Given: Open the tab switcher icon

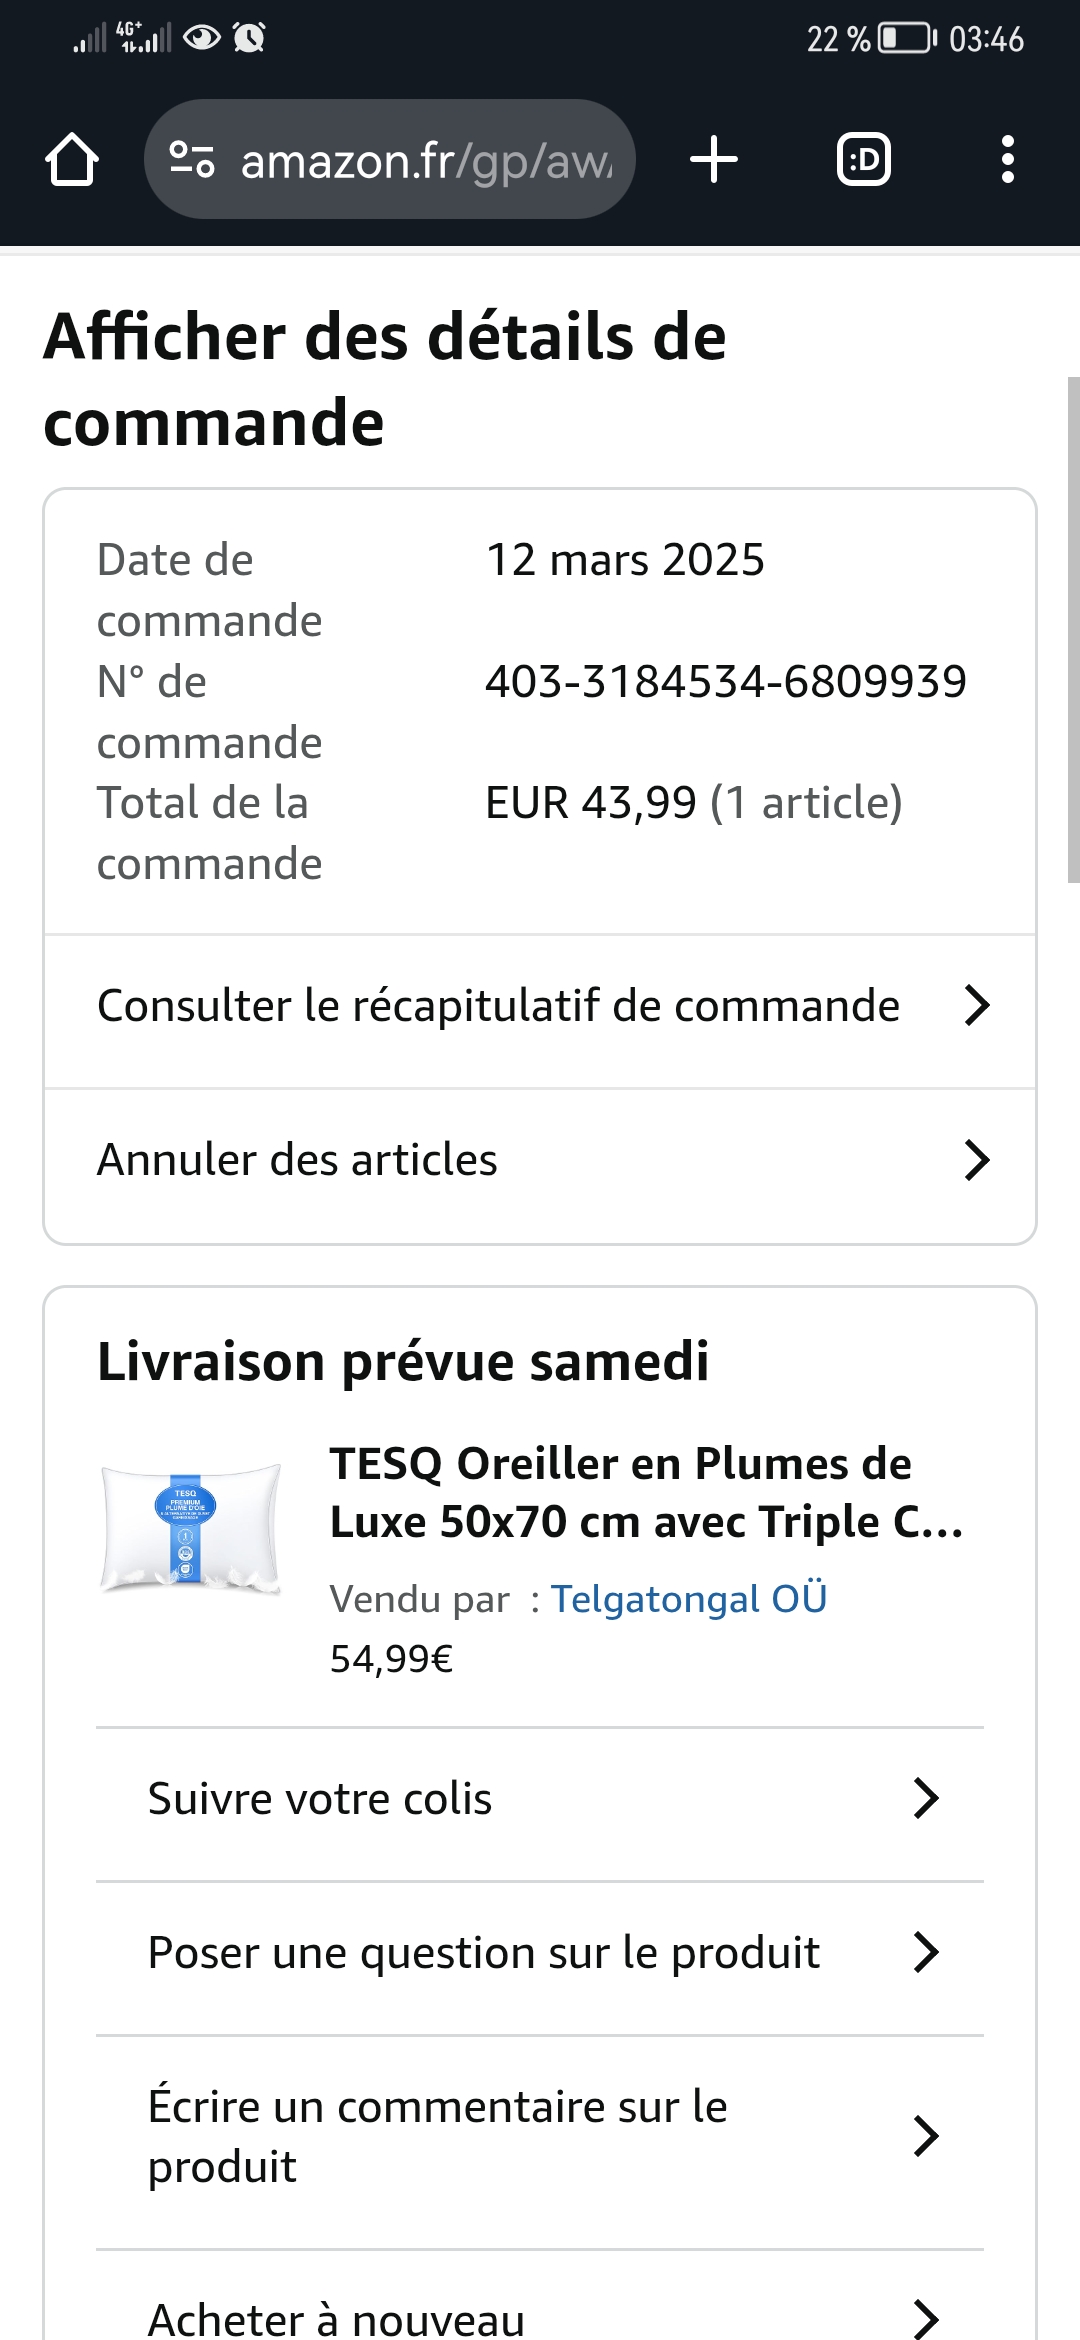Looking at the screenshot, I should coord(863,160).
